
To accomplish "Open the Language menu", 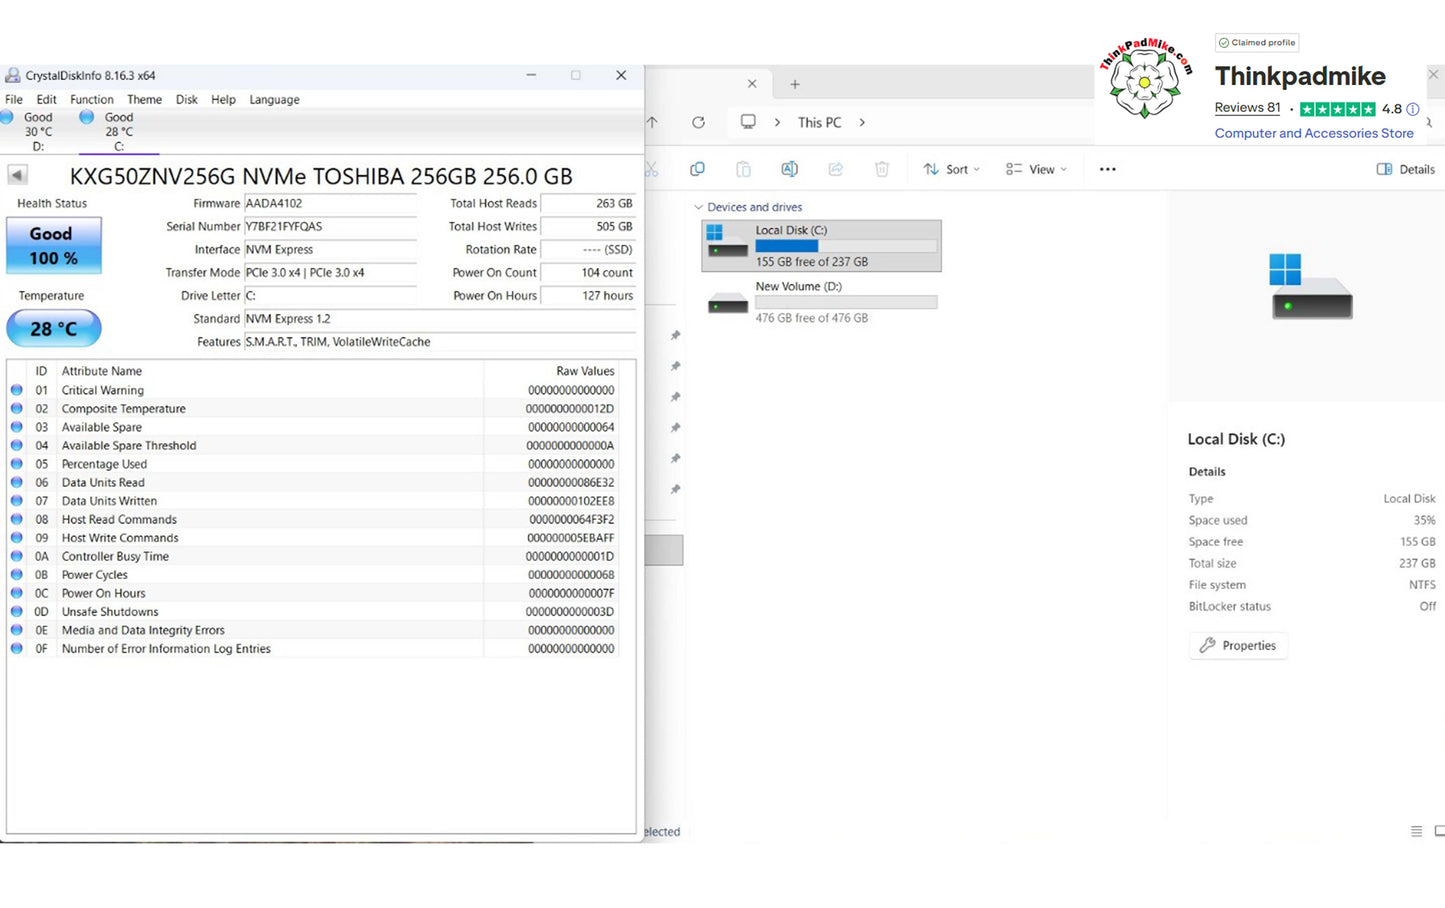I will [x=274, y=100].
